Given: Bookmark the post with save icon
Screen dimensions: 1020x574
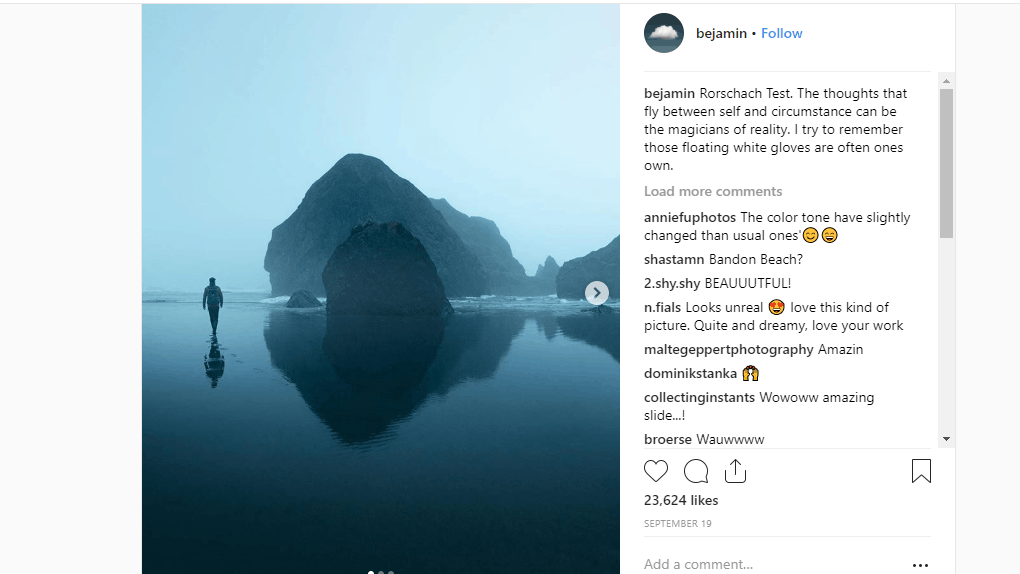Looking at the screenshot, I should [x=921, y=471].
